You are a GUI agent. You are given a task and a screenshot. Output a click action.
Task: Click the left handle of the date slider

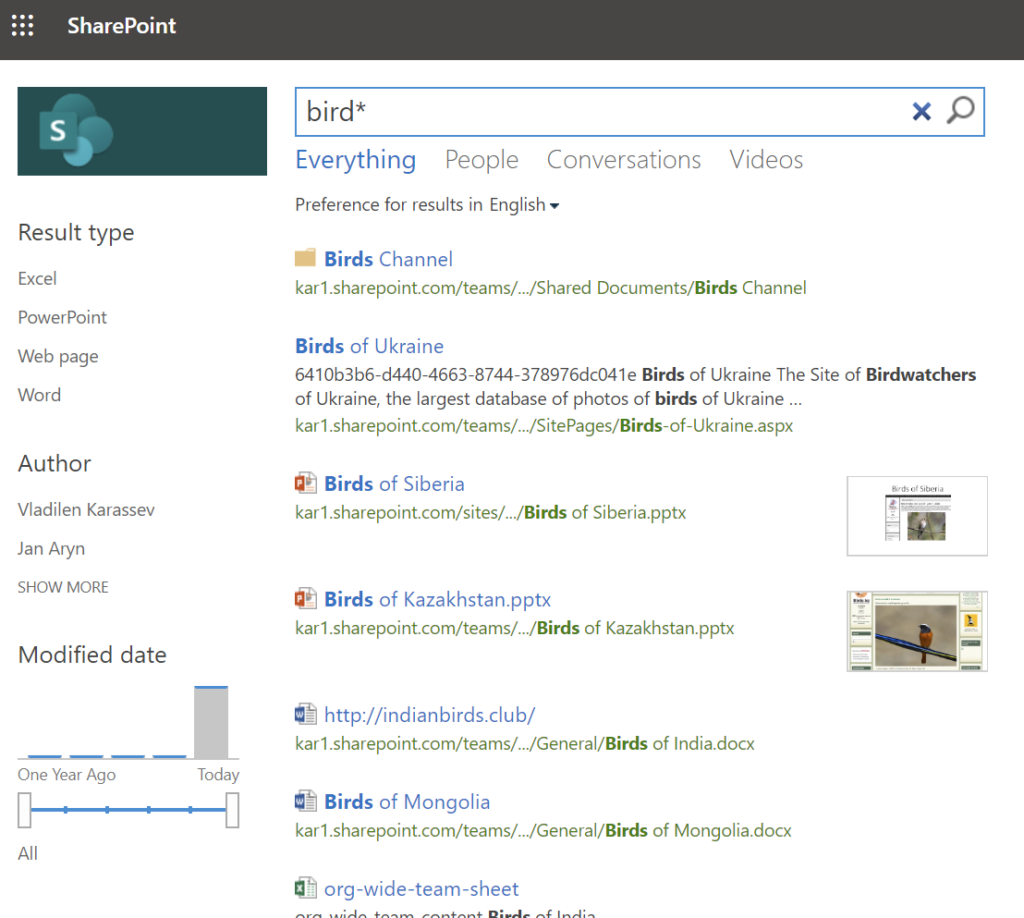click(24, 810)
